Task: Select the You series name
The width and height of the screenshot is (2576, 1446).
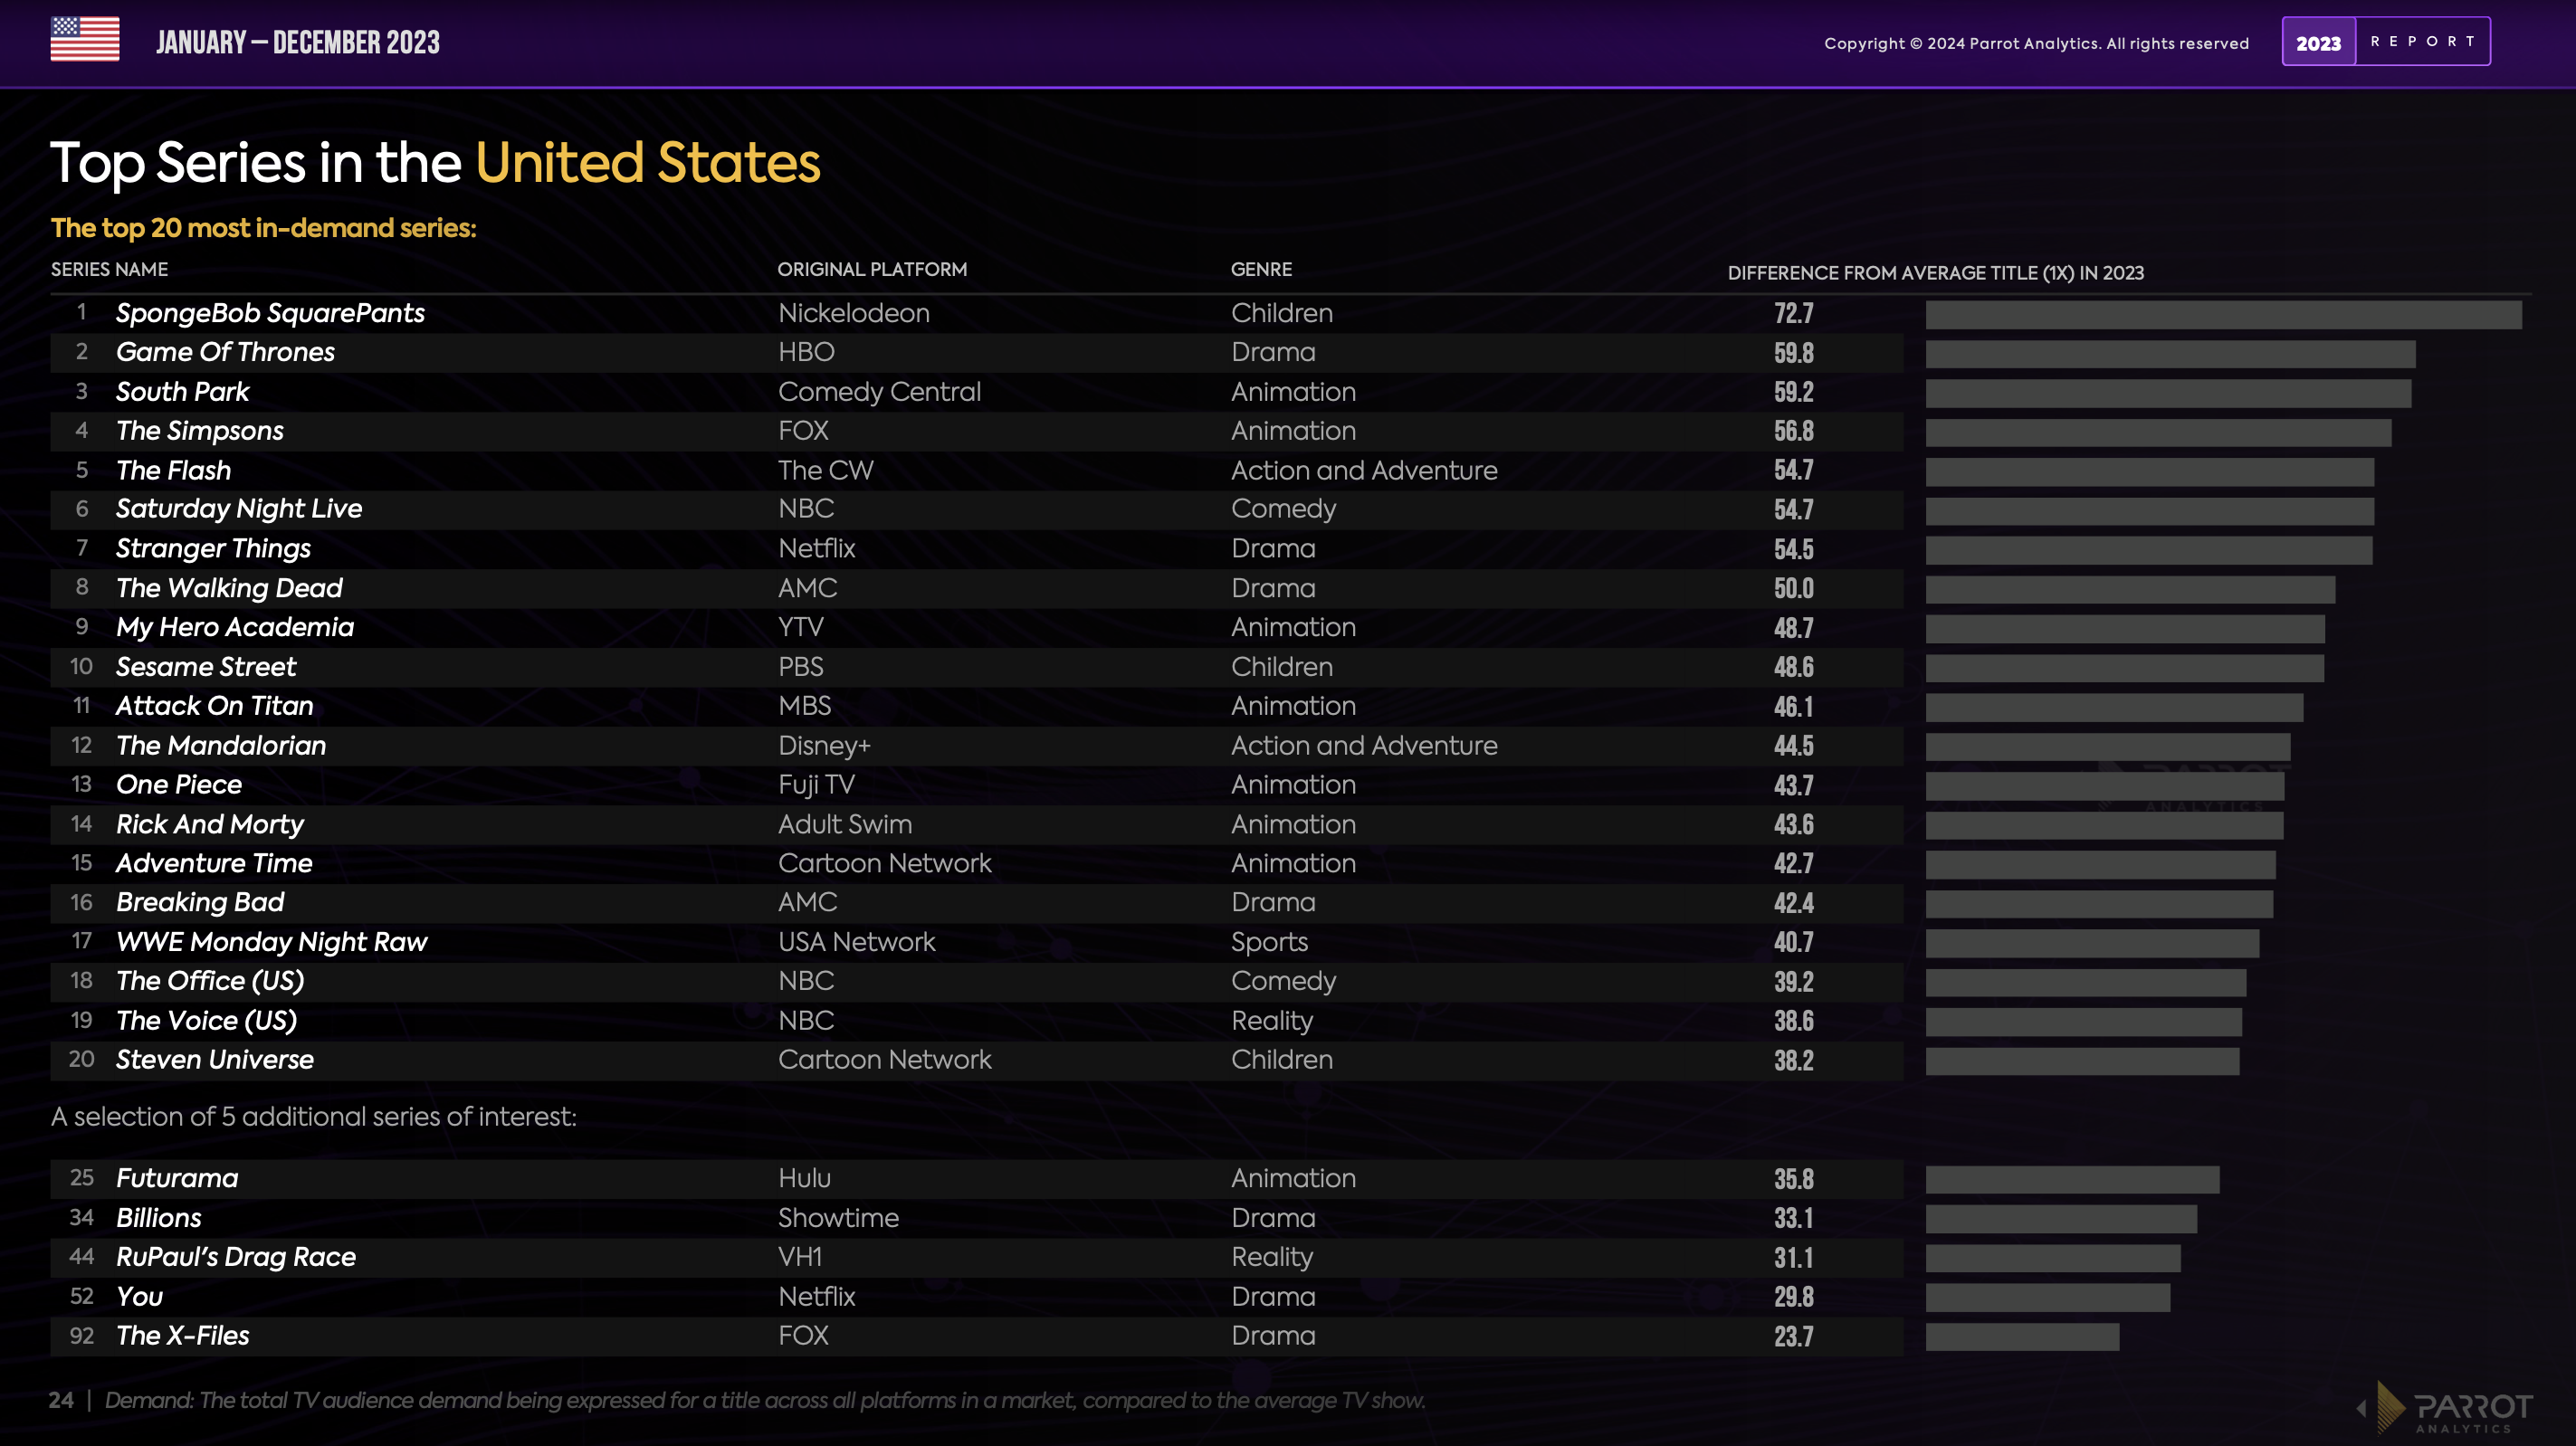Action: coord(139,1297)
